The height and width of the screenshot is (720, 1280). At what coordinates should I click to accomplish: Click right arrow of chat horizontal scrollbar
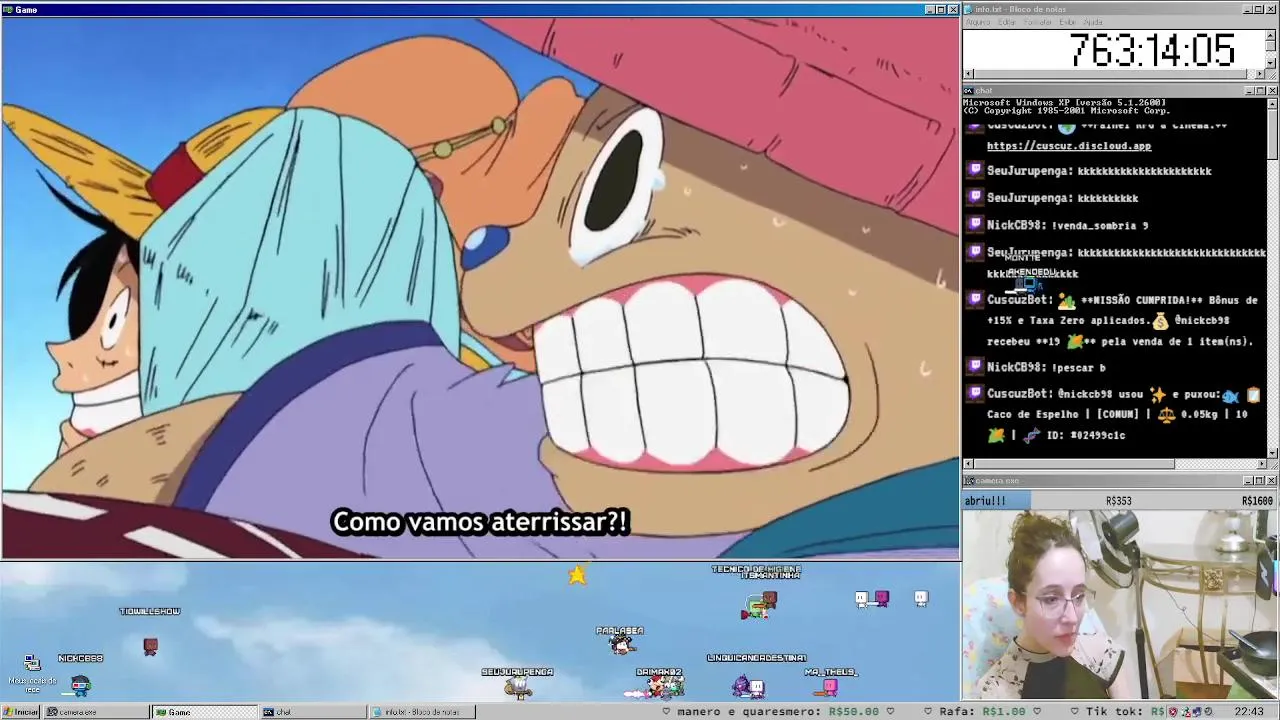click(x=1260, y=464)
